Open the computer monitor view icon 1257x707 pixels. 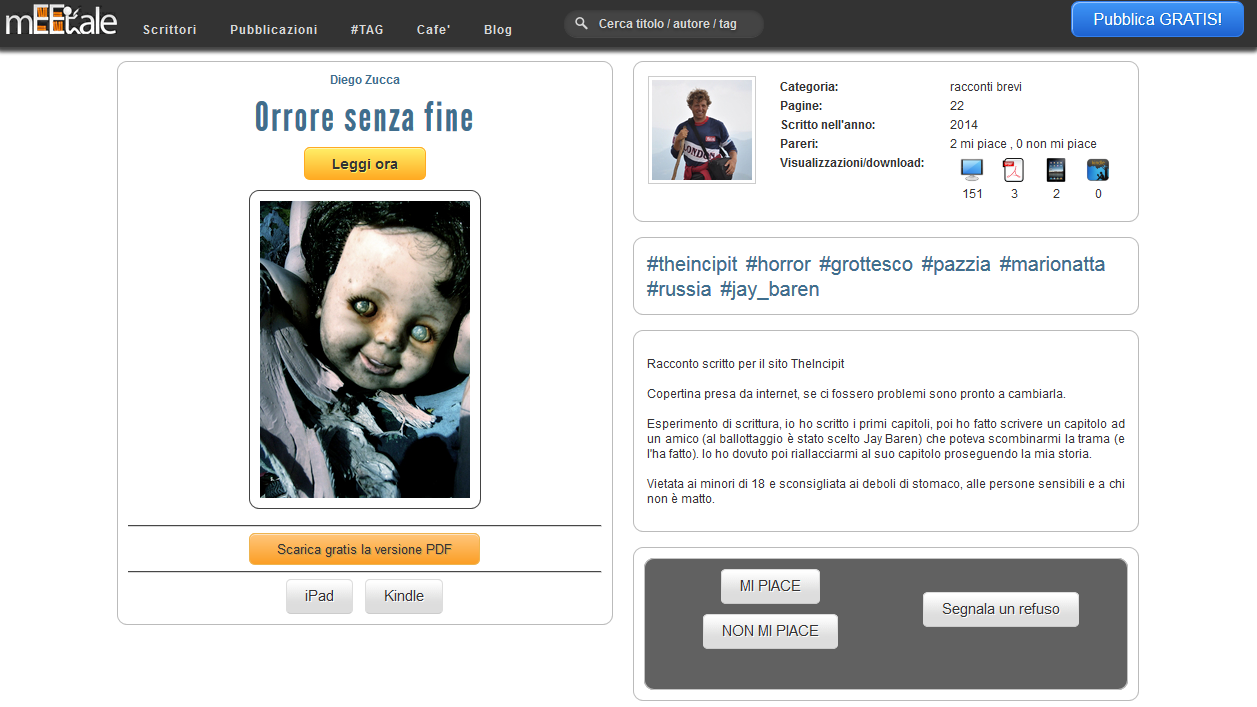(x=972, y=170)
